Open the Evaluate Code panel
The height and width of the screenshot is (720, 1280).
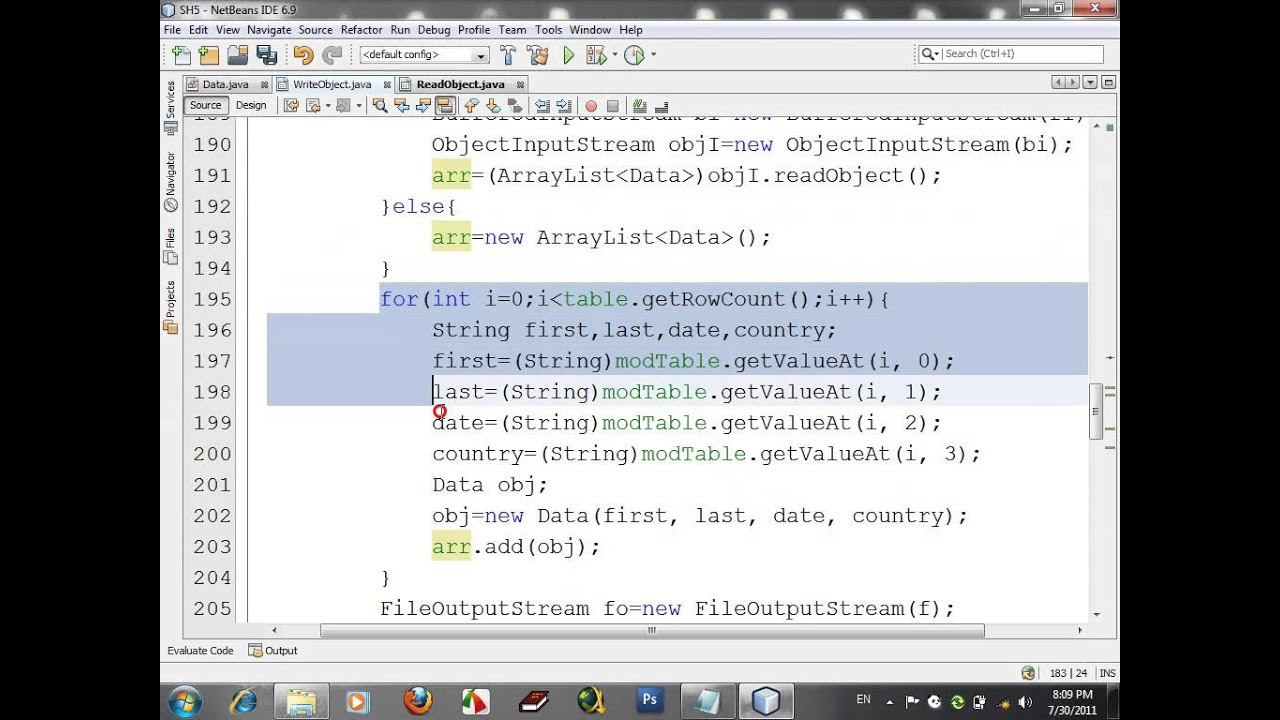pyautogui.click(x=200, y=650)
